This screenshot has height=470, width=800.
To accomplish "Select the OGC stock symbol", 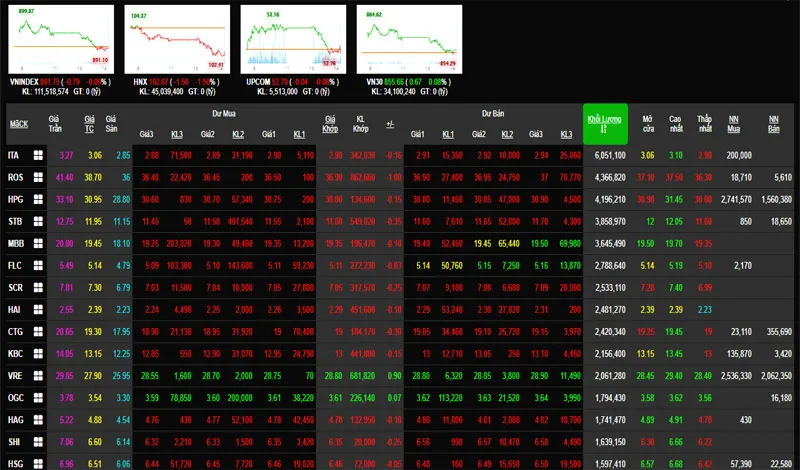I will (x=16, y=398).
